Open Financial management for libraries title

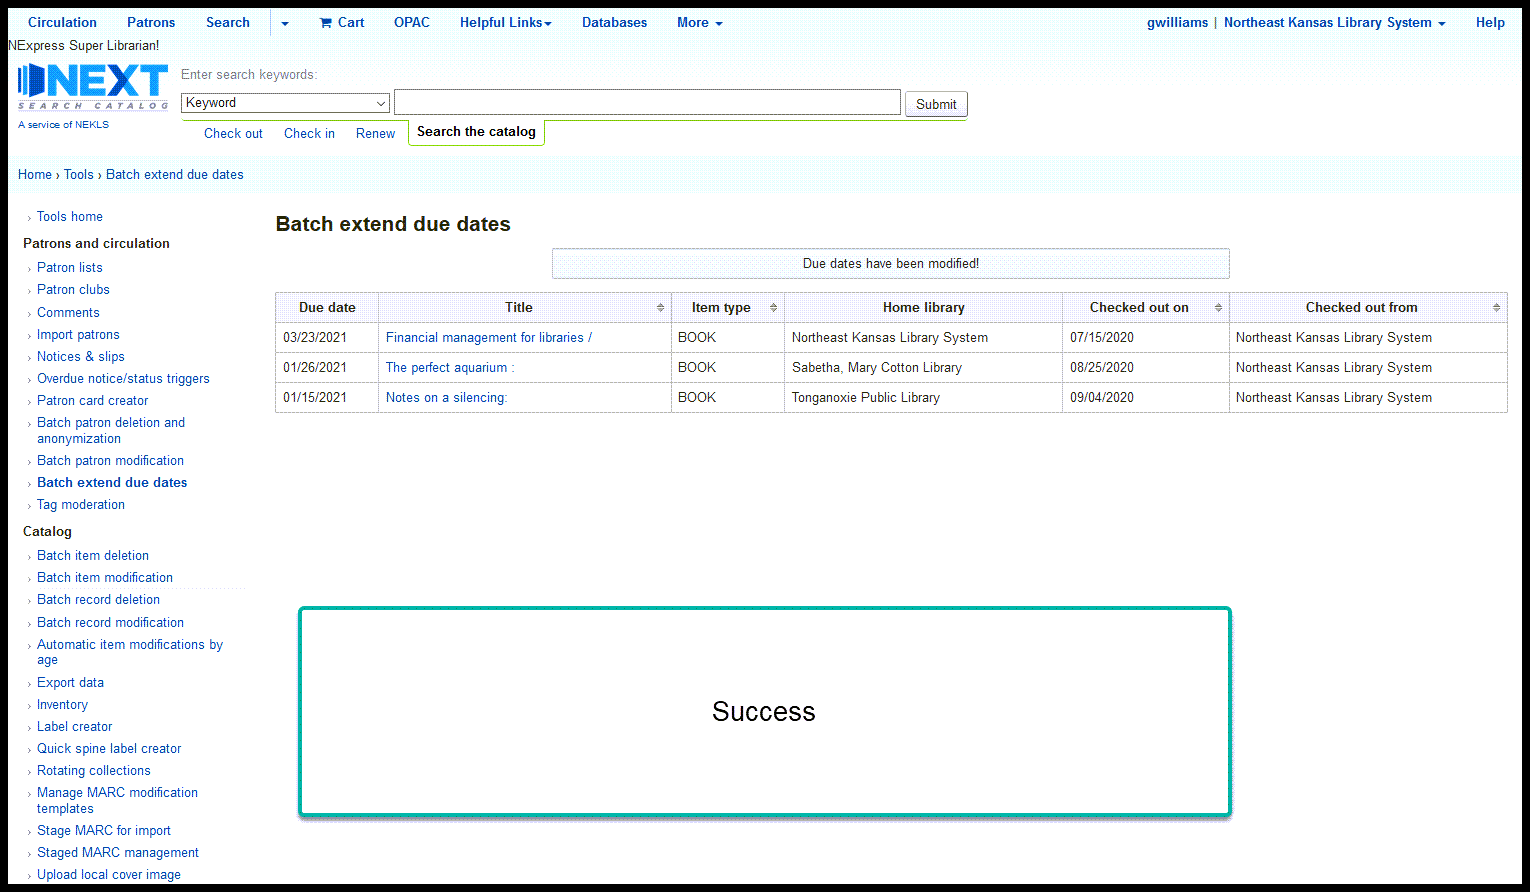489,337
